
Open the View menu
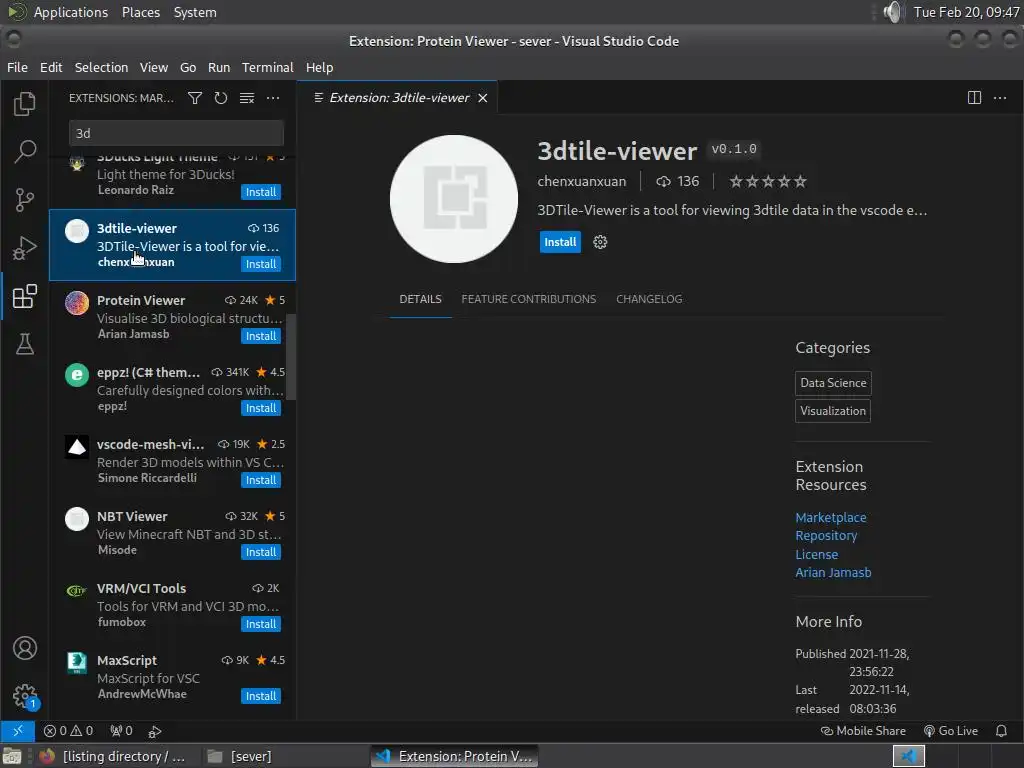click(x=153, y=67)
